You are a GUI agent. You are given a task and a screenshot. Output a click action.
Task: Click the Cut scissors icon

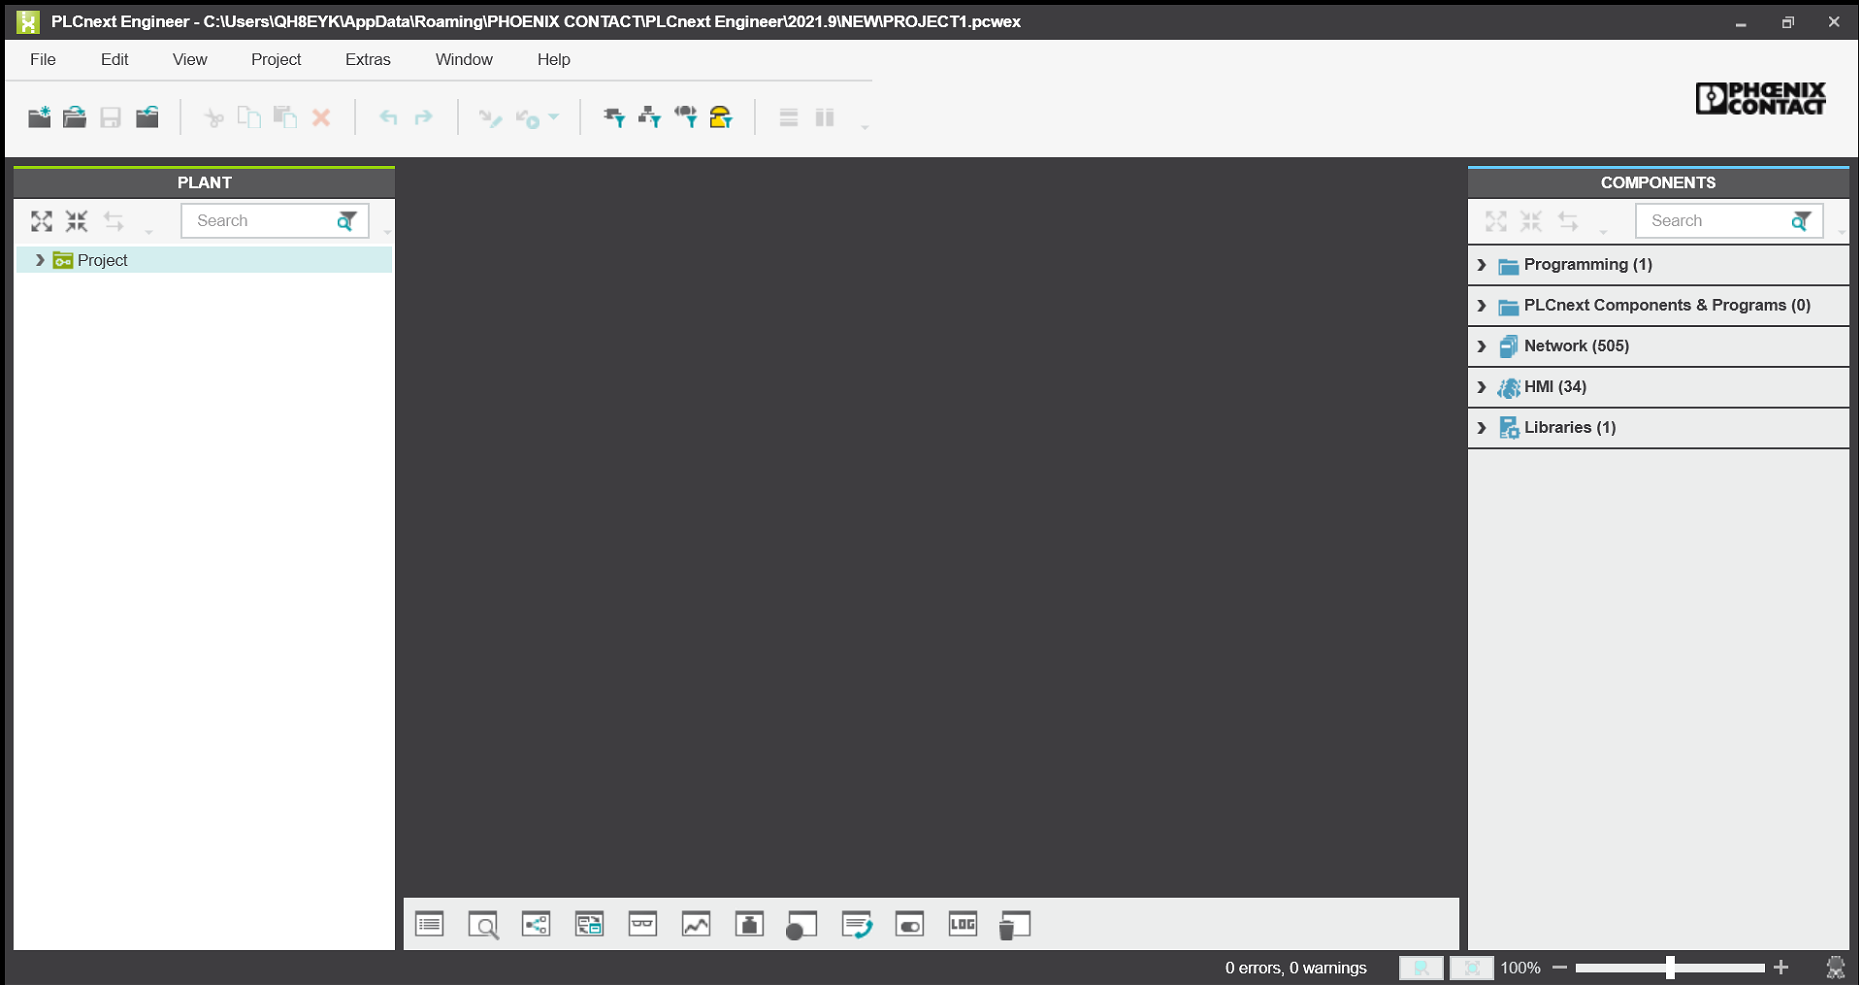213,117
